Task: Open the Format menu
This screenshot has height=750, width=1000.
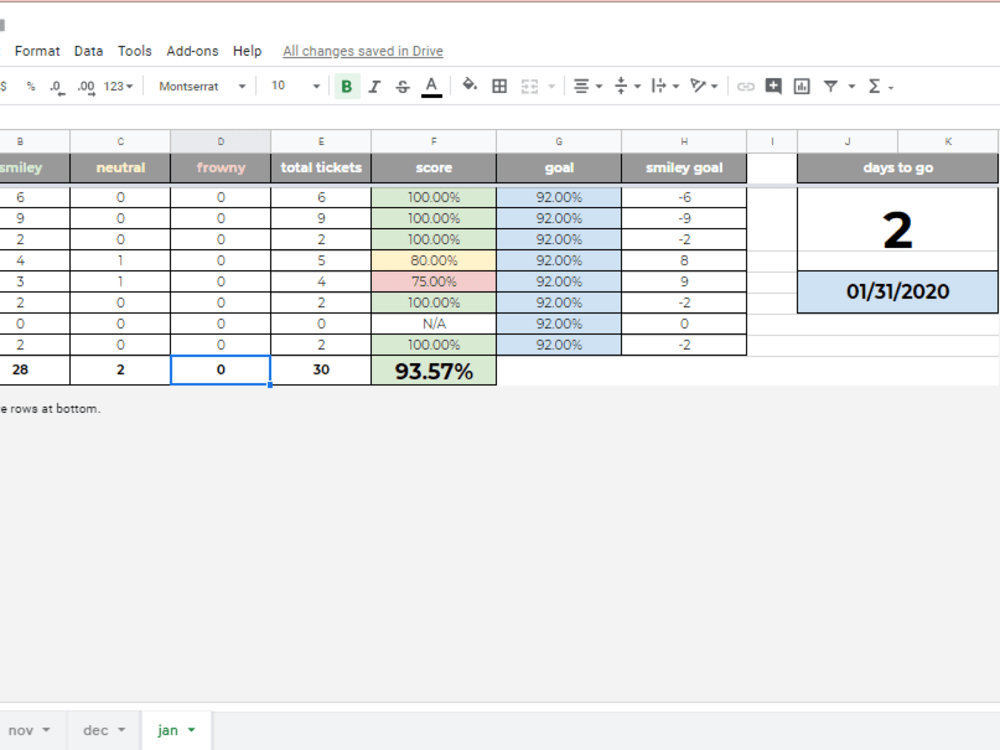Action: [x=37, y=51]
